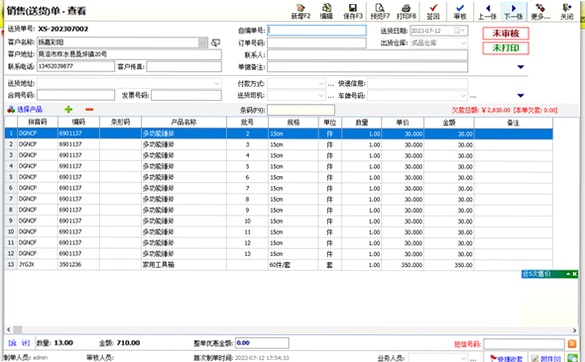Viewport: 585px width, 362px height.
Task: Click the 拼音码 column header
Action: (37, 122)
